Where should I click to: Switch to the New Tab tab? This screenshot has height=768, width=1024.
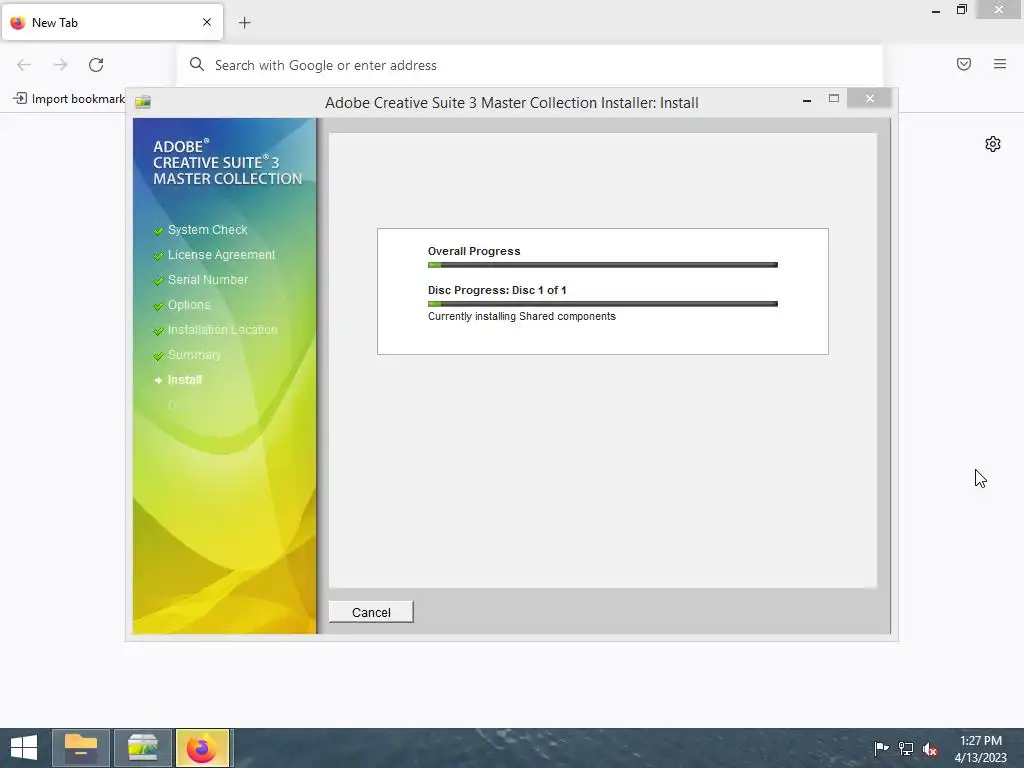tap(112, 23)
